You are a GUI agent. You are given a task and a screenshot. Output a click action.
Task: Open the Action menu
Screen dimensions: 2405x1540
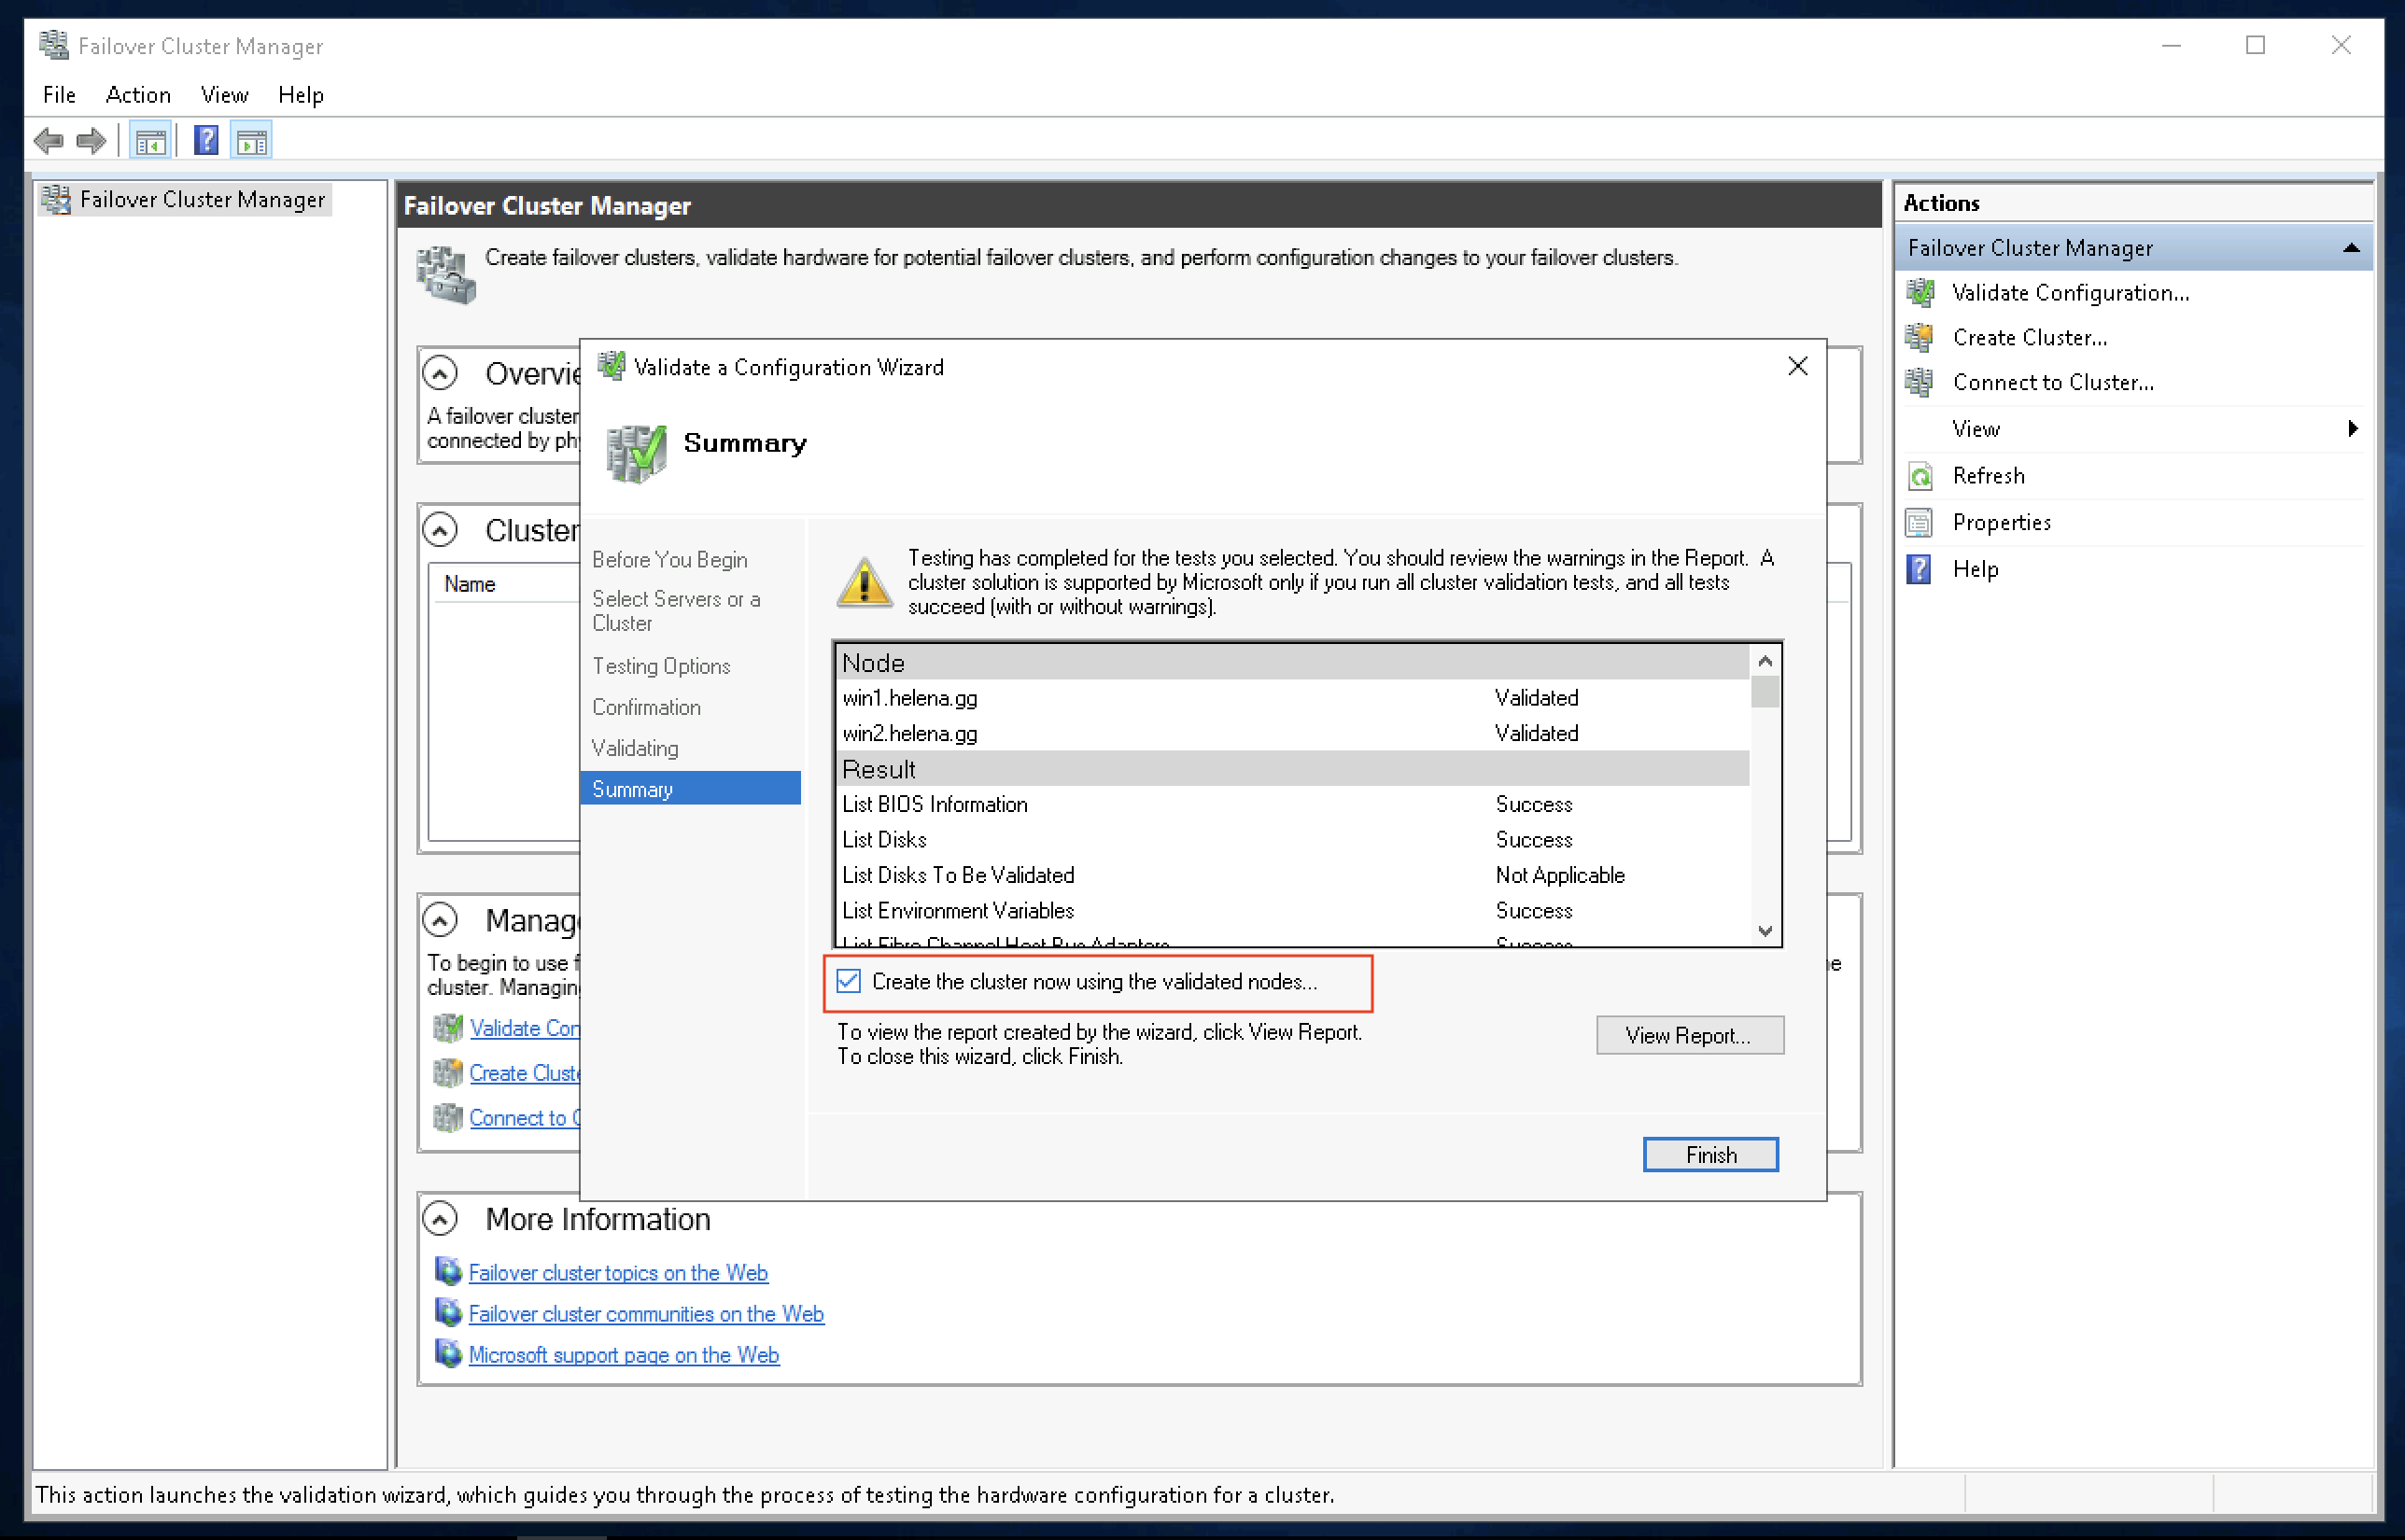(x=138, y=95)
